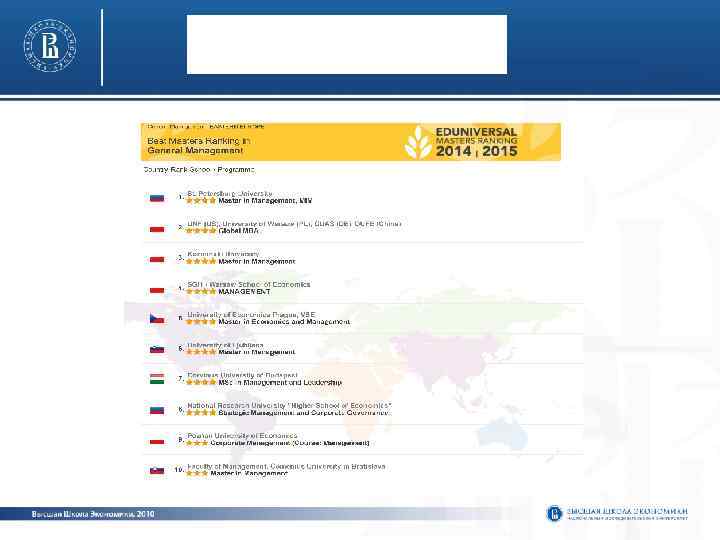Click the flag beside St. Petersburg University
The width and height of the screenshot is (720, 540).
(157, 198)
